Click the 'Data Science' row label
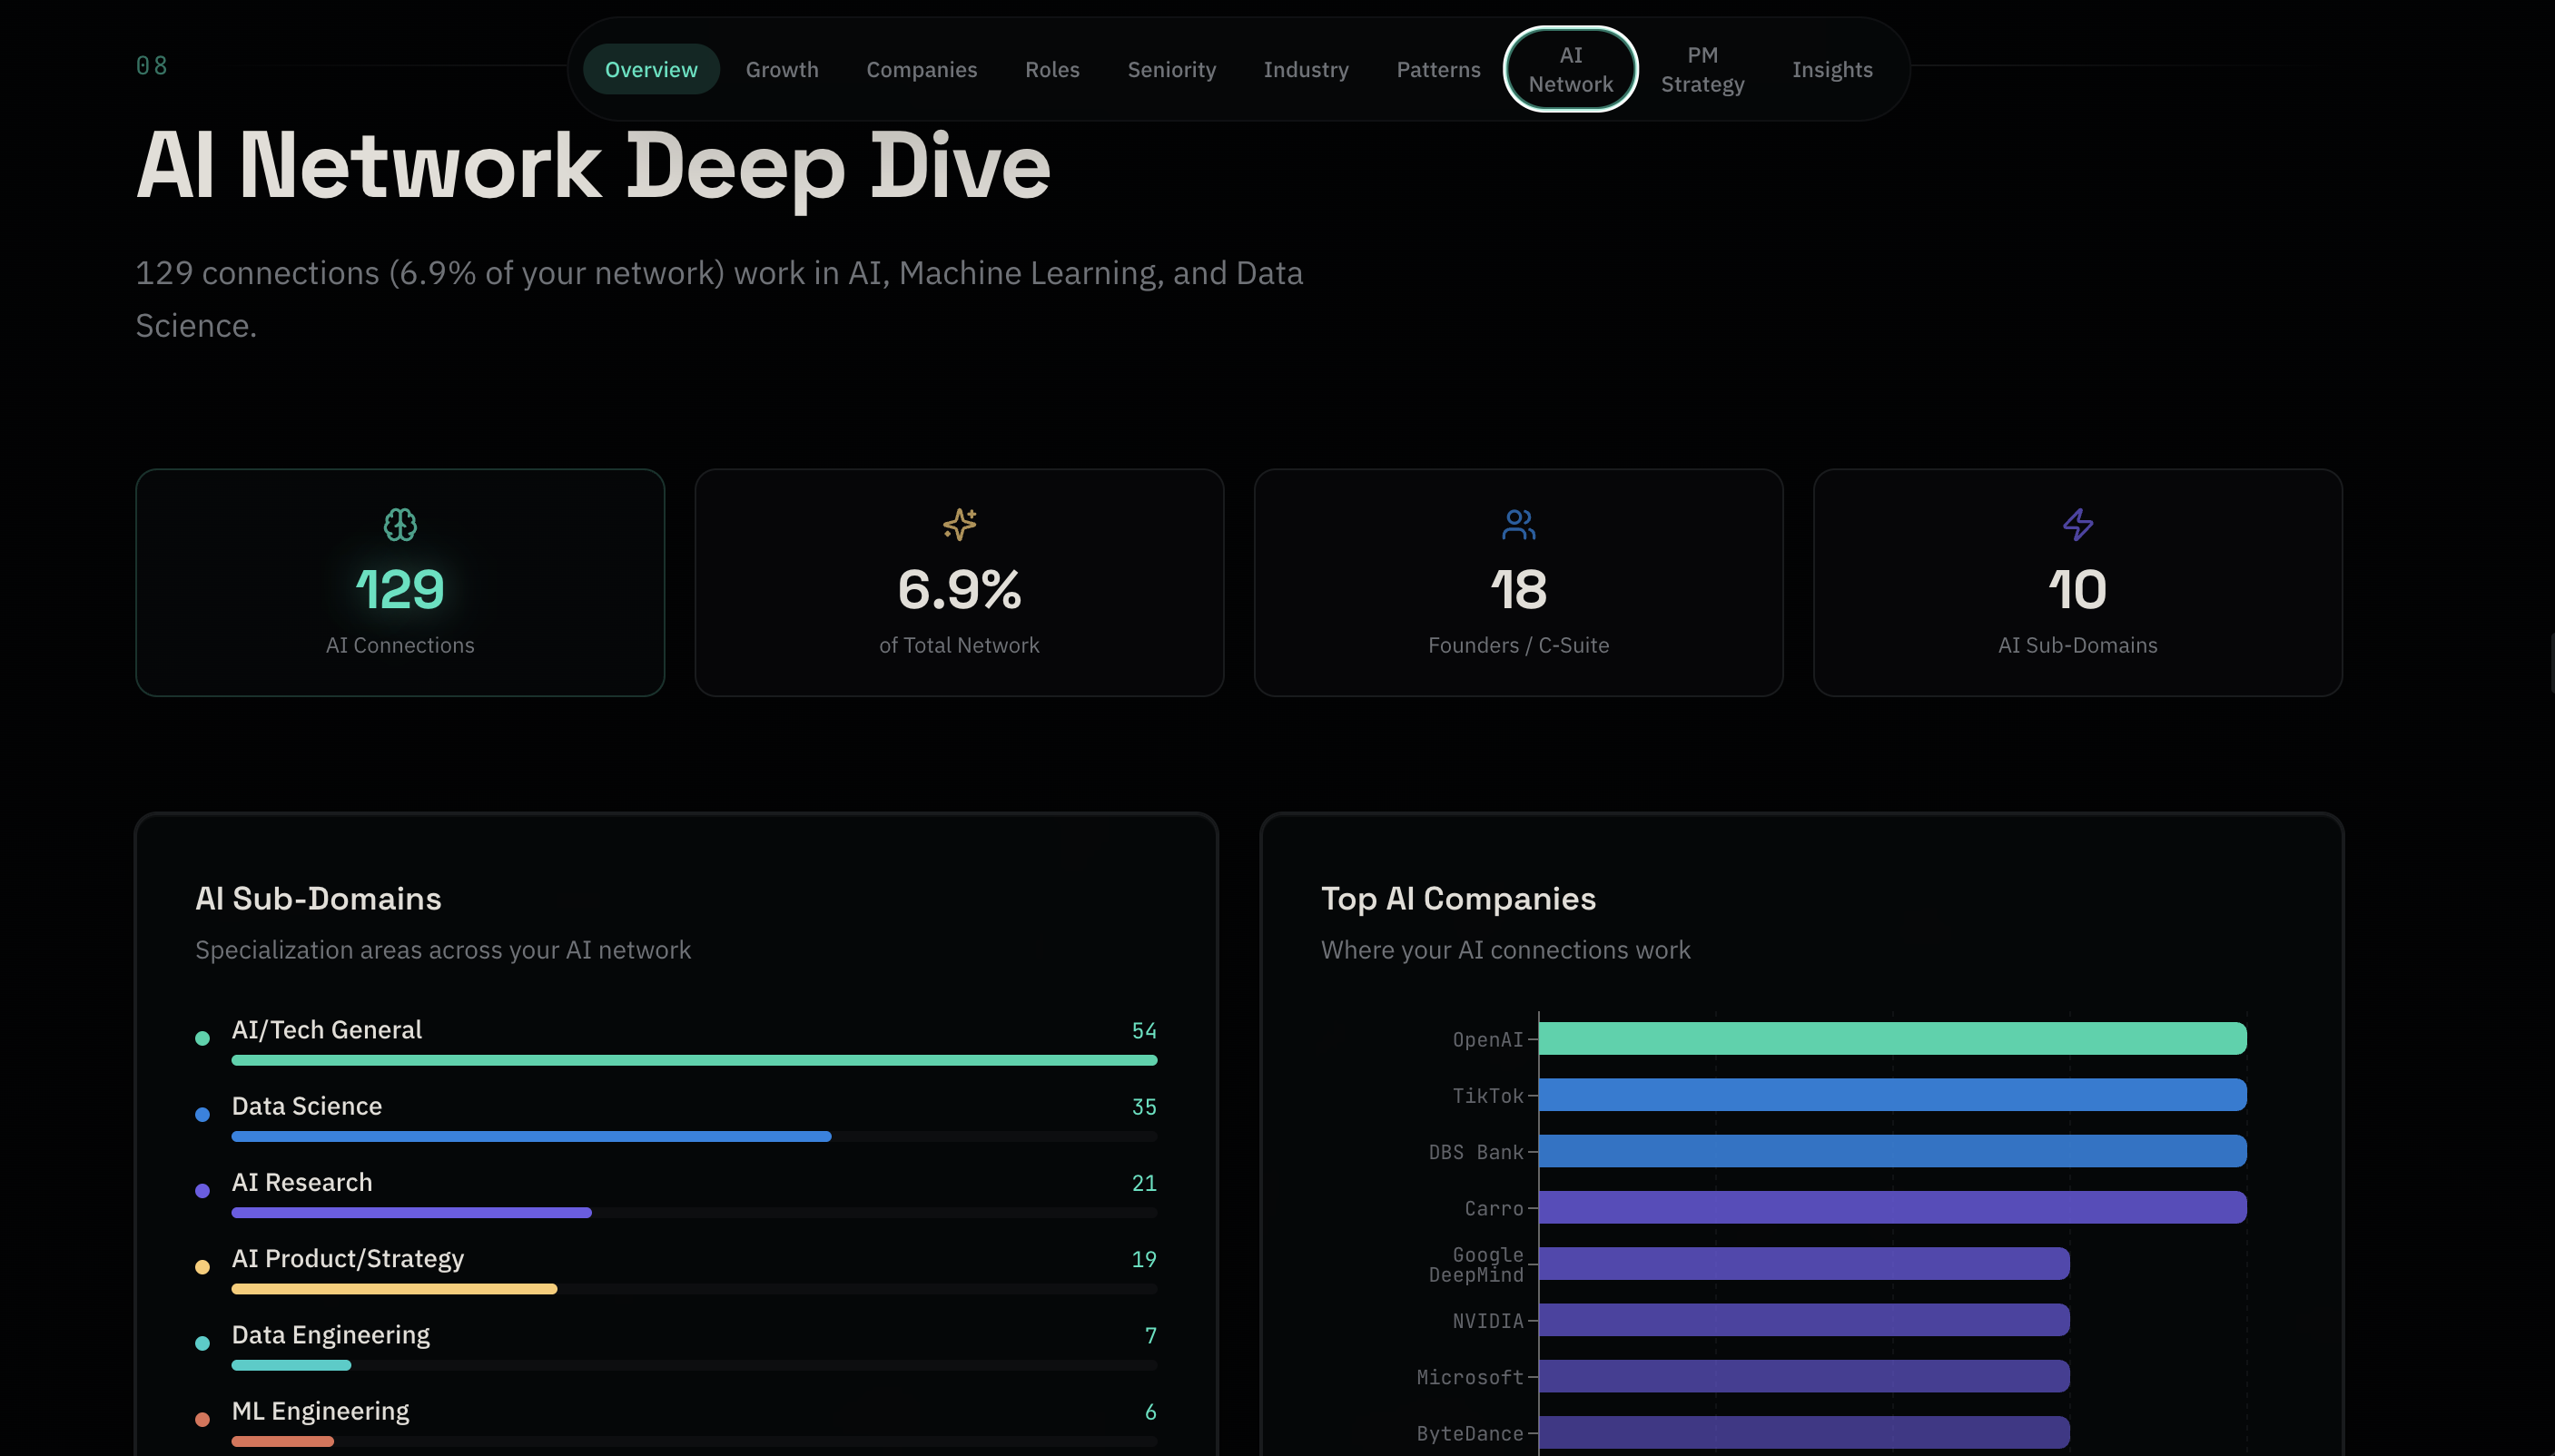The width and height of the screenshot is (2555, 1456). click(x=307, y=1105)
